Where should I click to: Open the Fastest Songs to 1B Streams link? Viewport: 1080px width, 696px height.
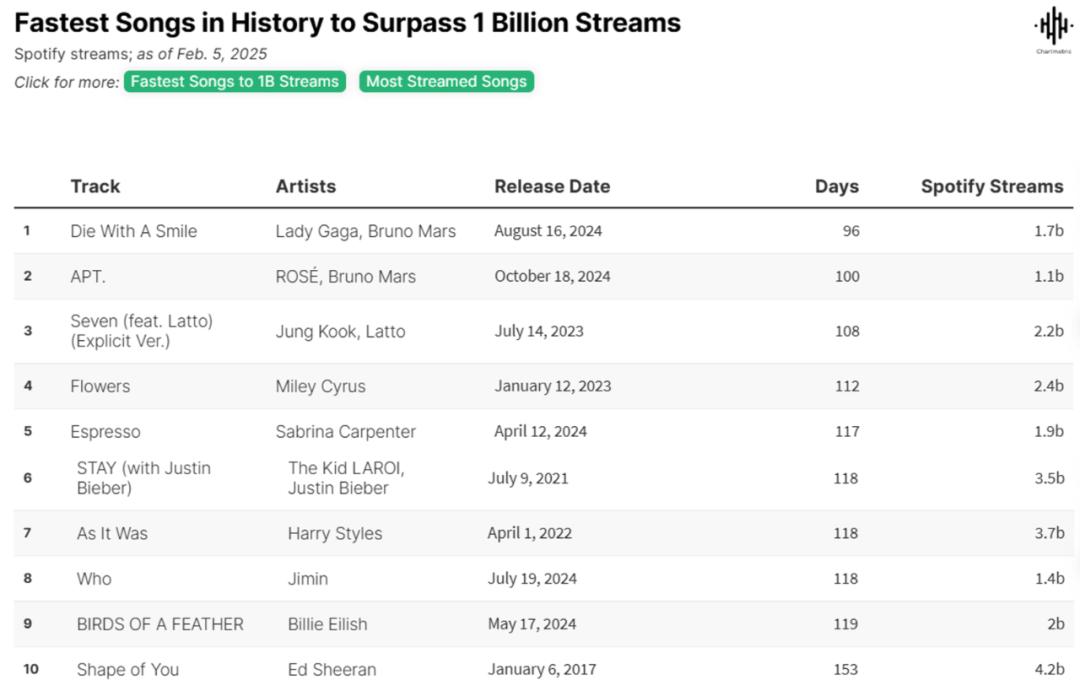235,82
